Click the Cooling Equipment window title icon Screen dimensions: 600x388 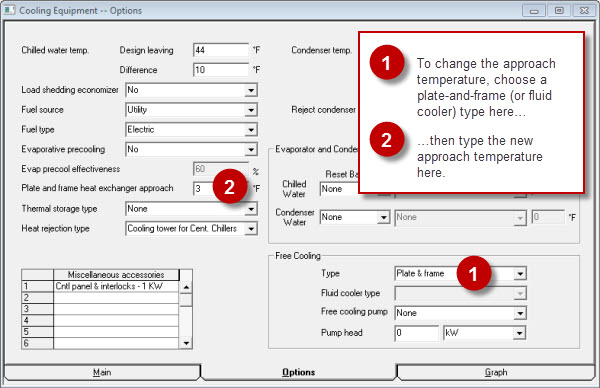(x=9, y=10)
